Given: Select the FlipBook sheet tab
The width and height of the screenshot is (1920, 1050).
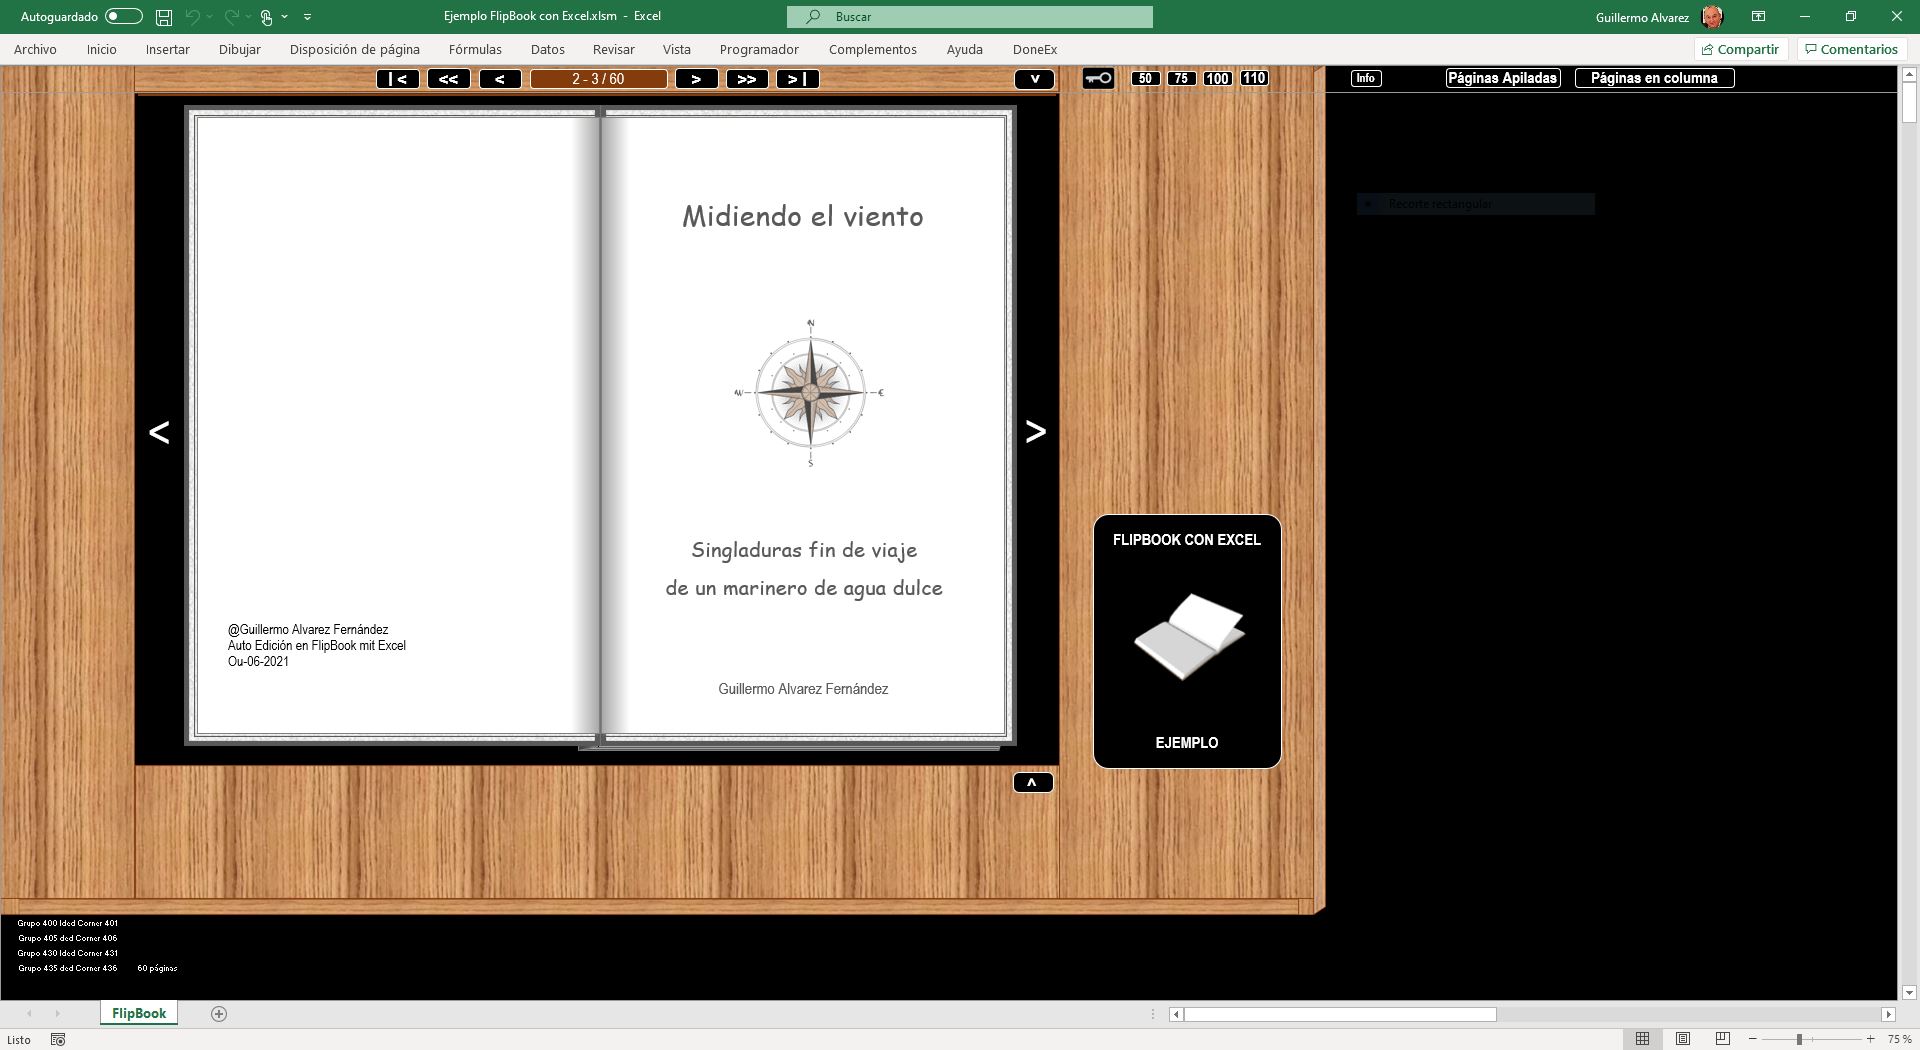Looking at the screenshot, I should (139, 1013).
